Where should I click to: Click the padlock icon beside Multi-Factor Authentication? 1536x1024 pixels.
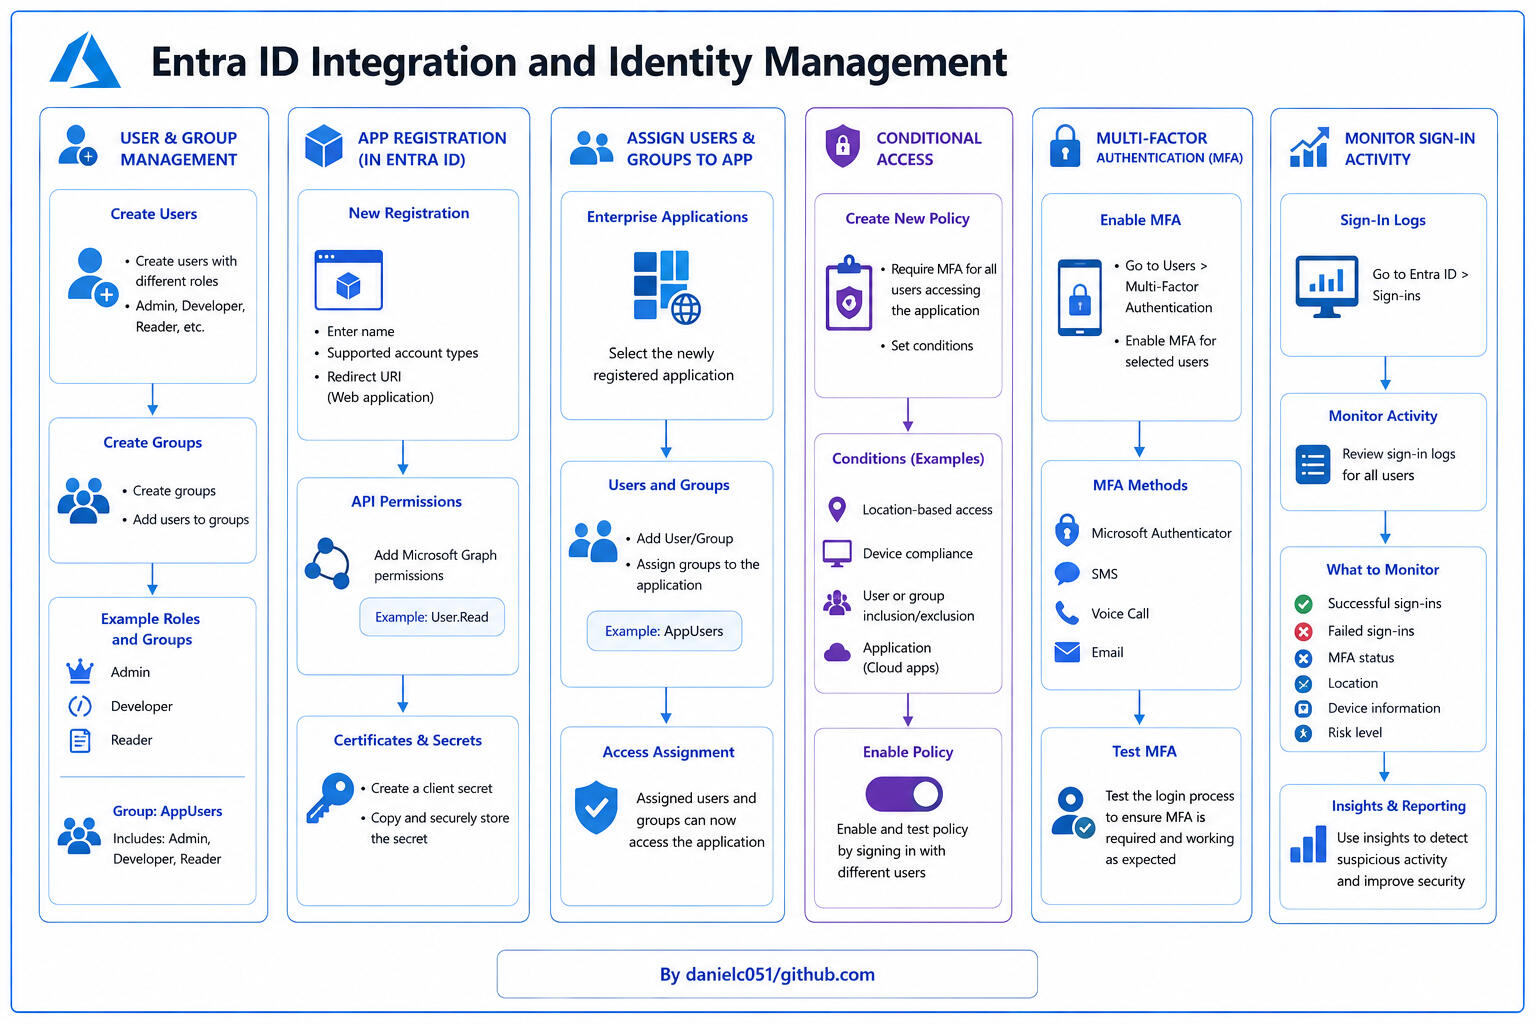tap(1064, 146)
